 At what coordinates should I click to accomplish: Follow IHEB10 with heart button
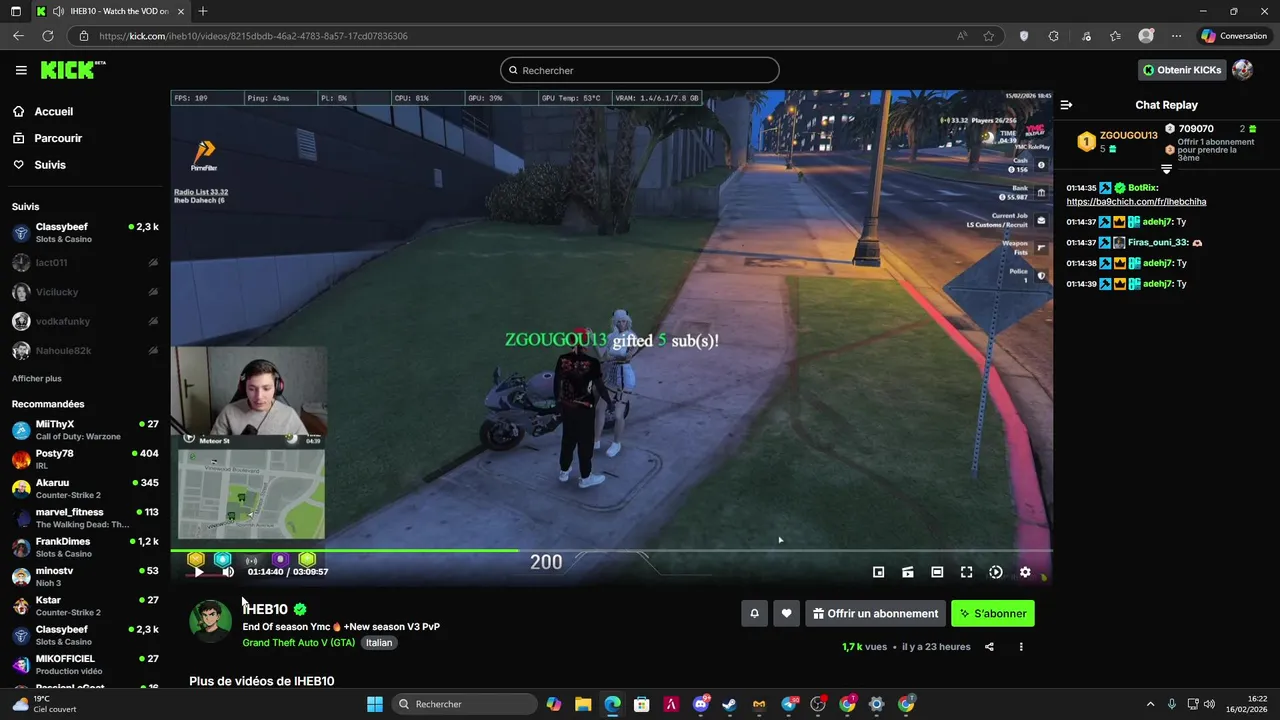787,614
